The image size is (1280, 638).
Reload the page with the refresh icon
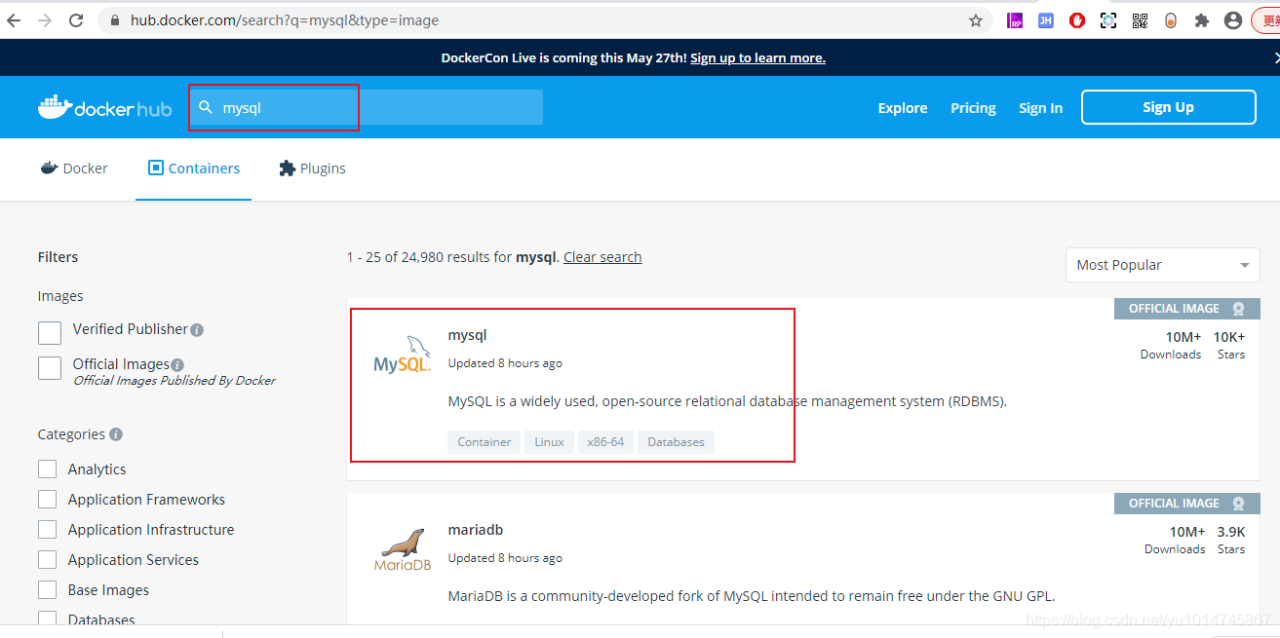76,20
